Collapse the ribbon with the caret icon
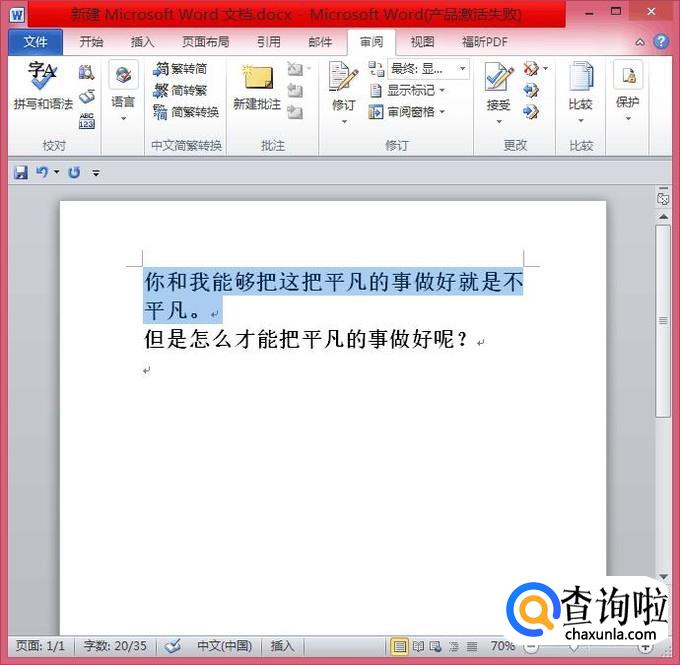Screen dimensions: 680x665 pos(640,42)
